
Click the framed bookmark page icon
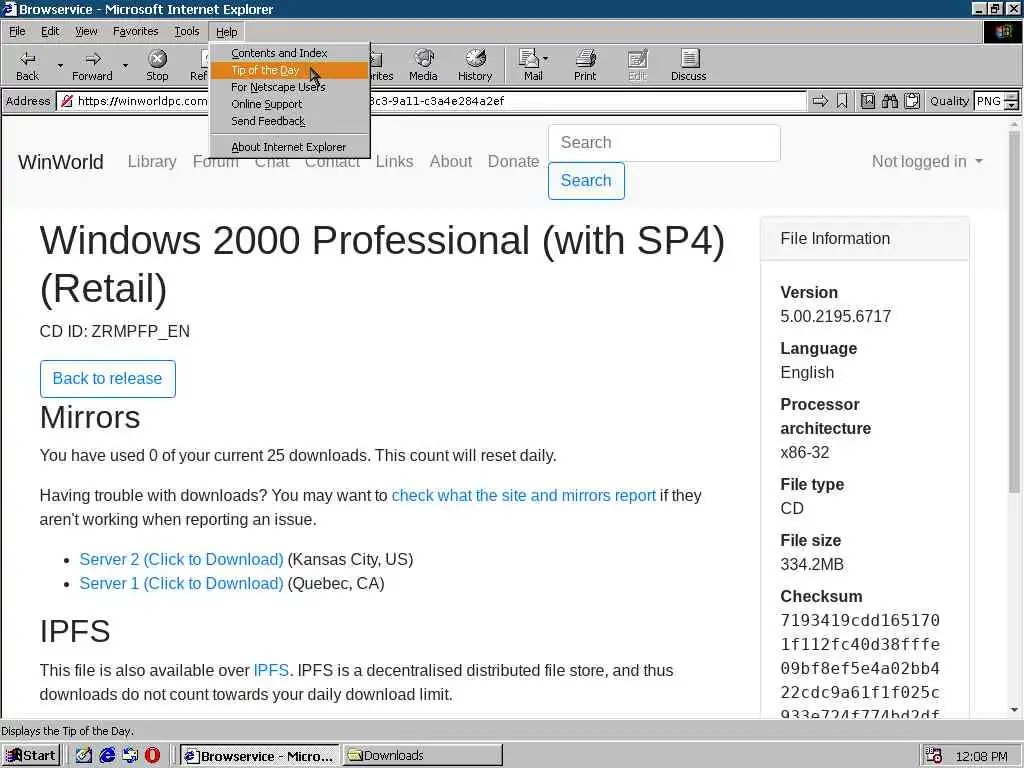point(868,101)
